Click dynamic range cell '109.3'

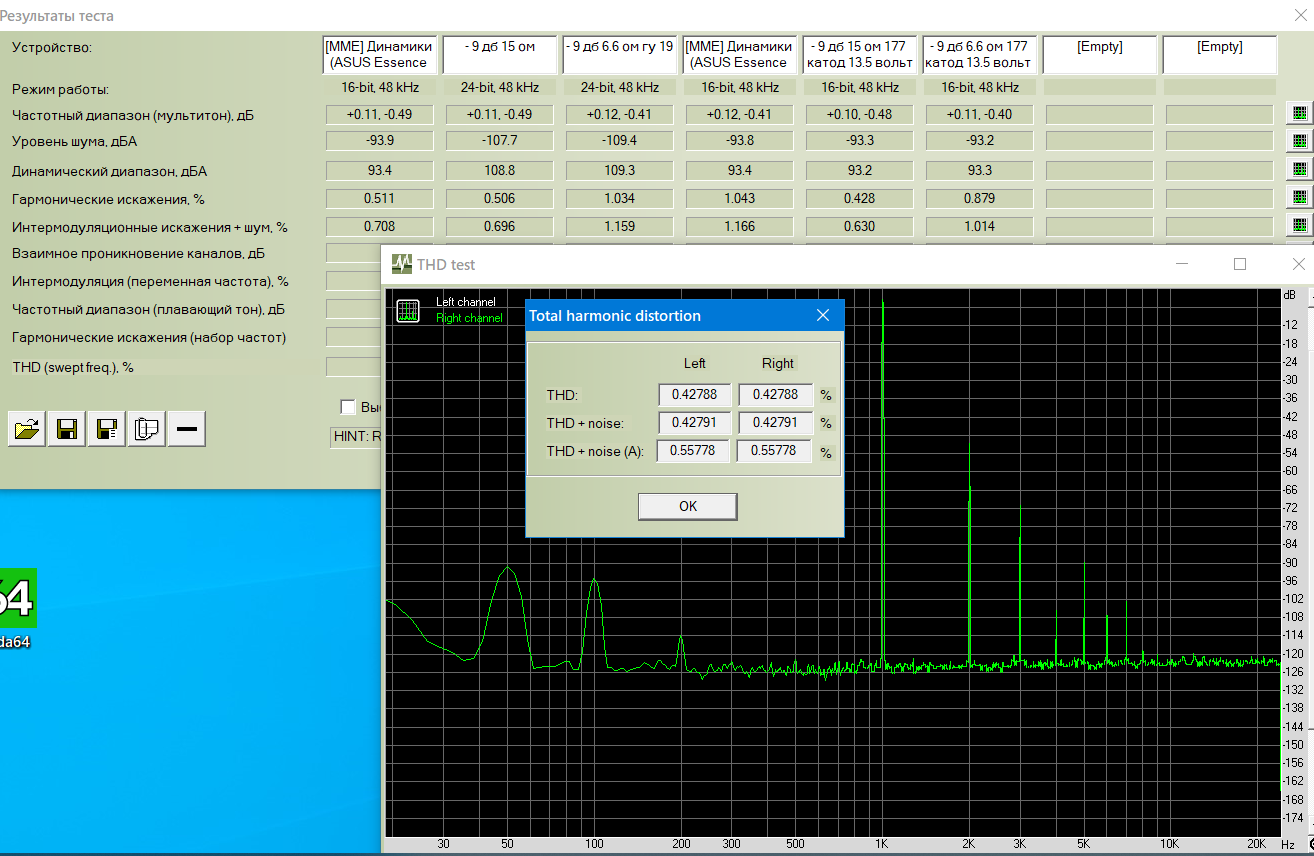click(x=620, y=170)
